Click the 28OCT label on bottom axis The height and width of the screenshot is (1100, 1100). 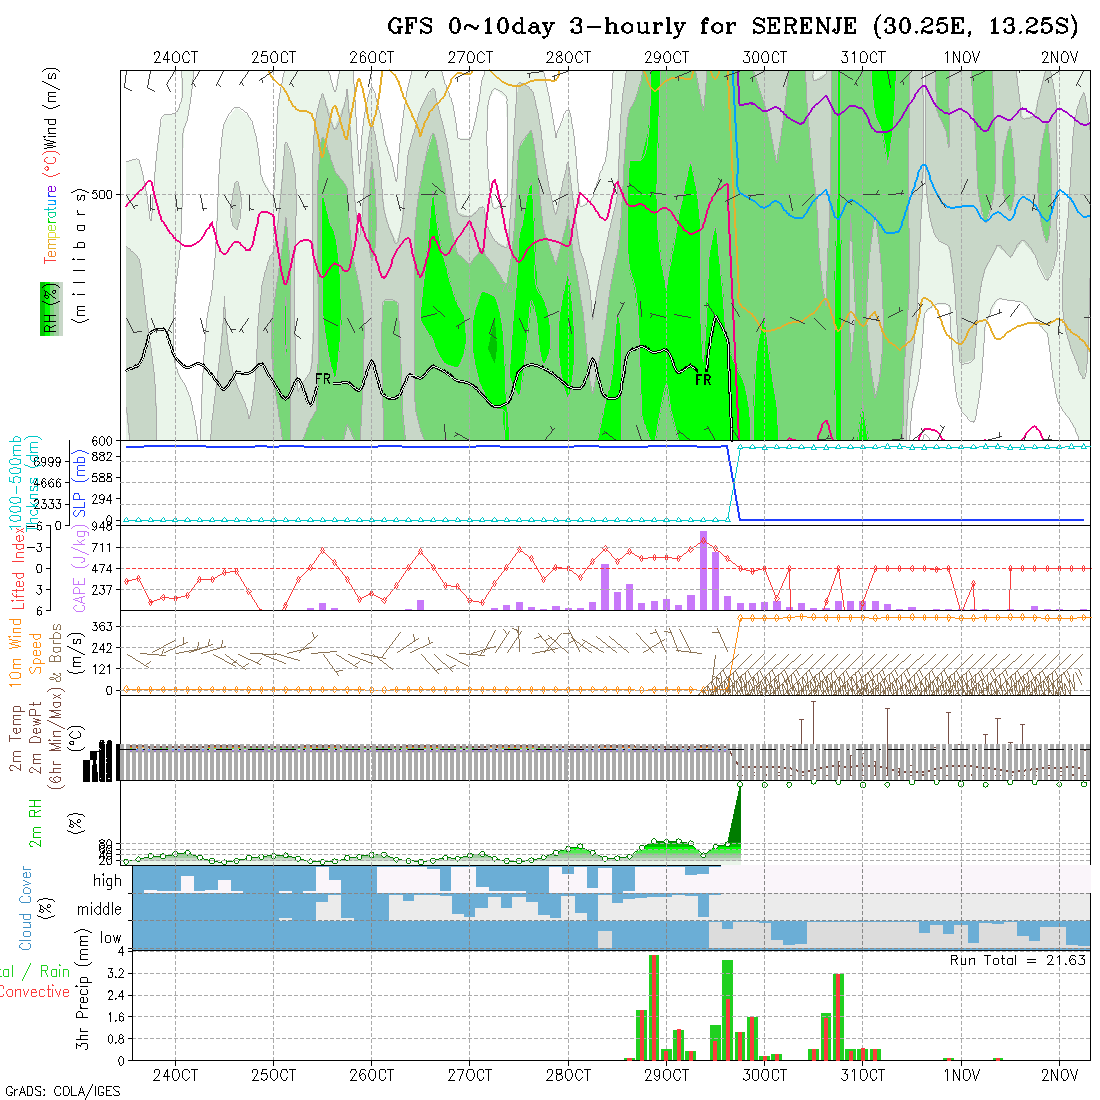click(x=568, y=1075)
